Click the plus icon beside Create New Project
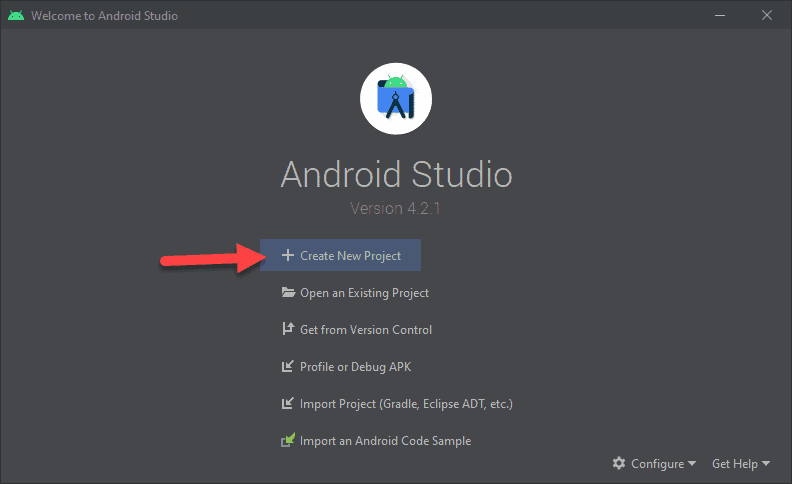This screenshot has height=484, width=792. point(288,256)
